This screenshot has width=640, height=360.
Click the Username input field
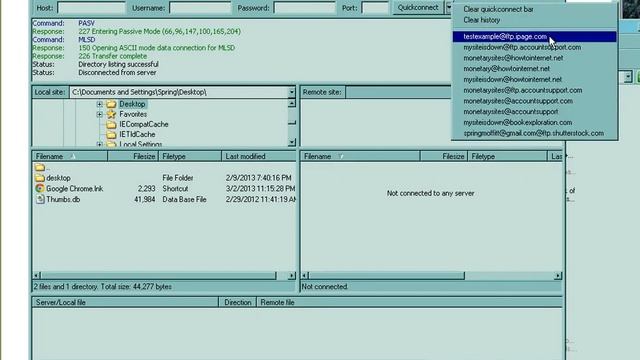[x=200, y=8]
